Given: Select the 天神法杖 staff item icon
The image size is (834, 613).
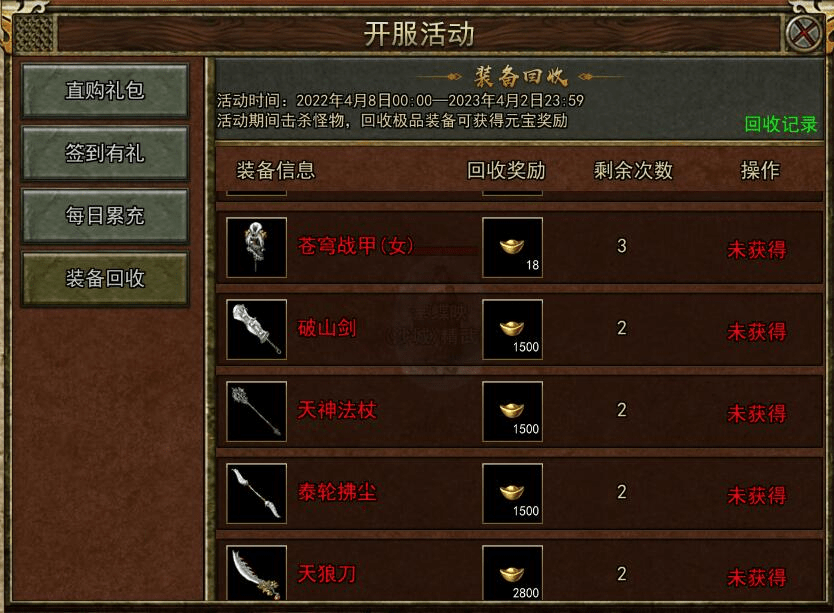Looking at the screenshot, I should point(256,411).
